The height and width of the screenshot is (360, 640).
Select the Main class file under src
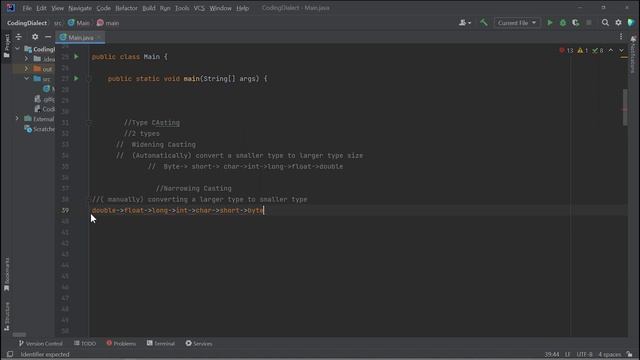click(x=49, y=89)
